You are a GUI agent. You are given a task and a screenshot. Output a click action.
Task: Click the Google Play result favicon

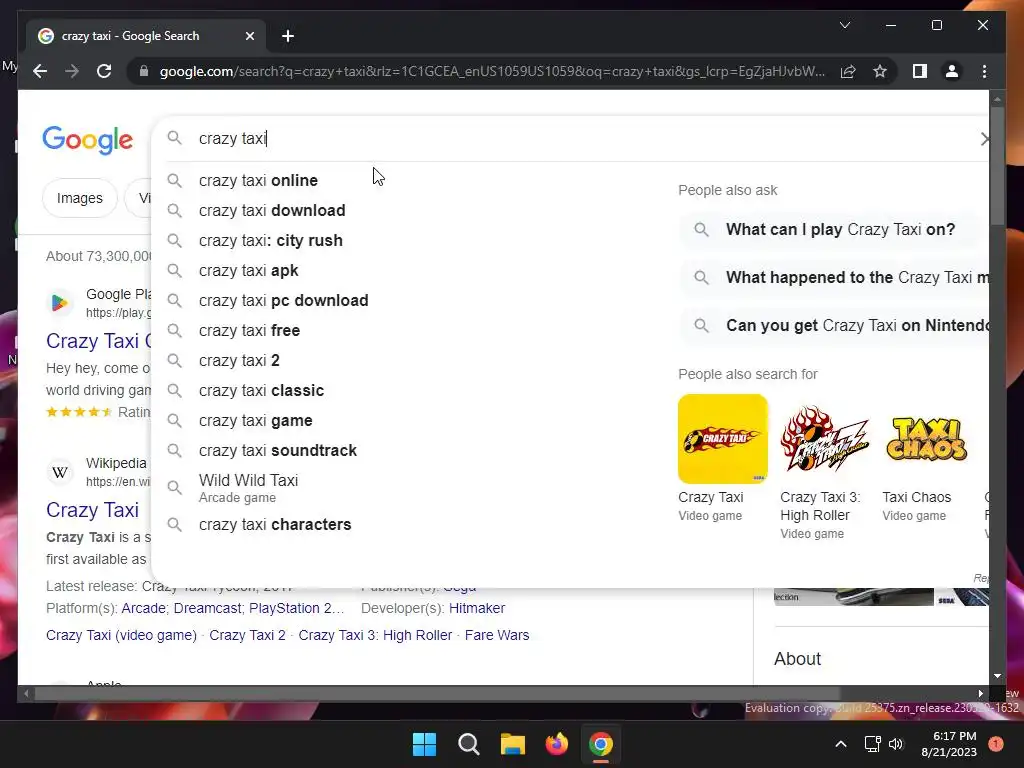[60, 303]
